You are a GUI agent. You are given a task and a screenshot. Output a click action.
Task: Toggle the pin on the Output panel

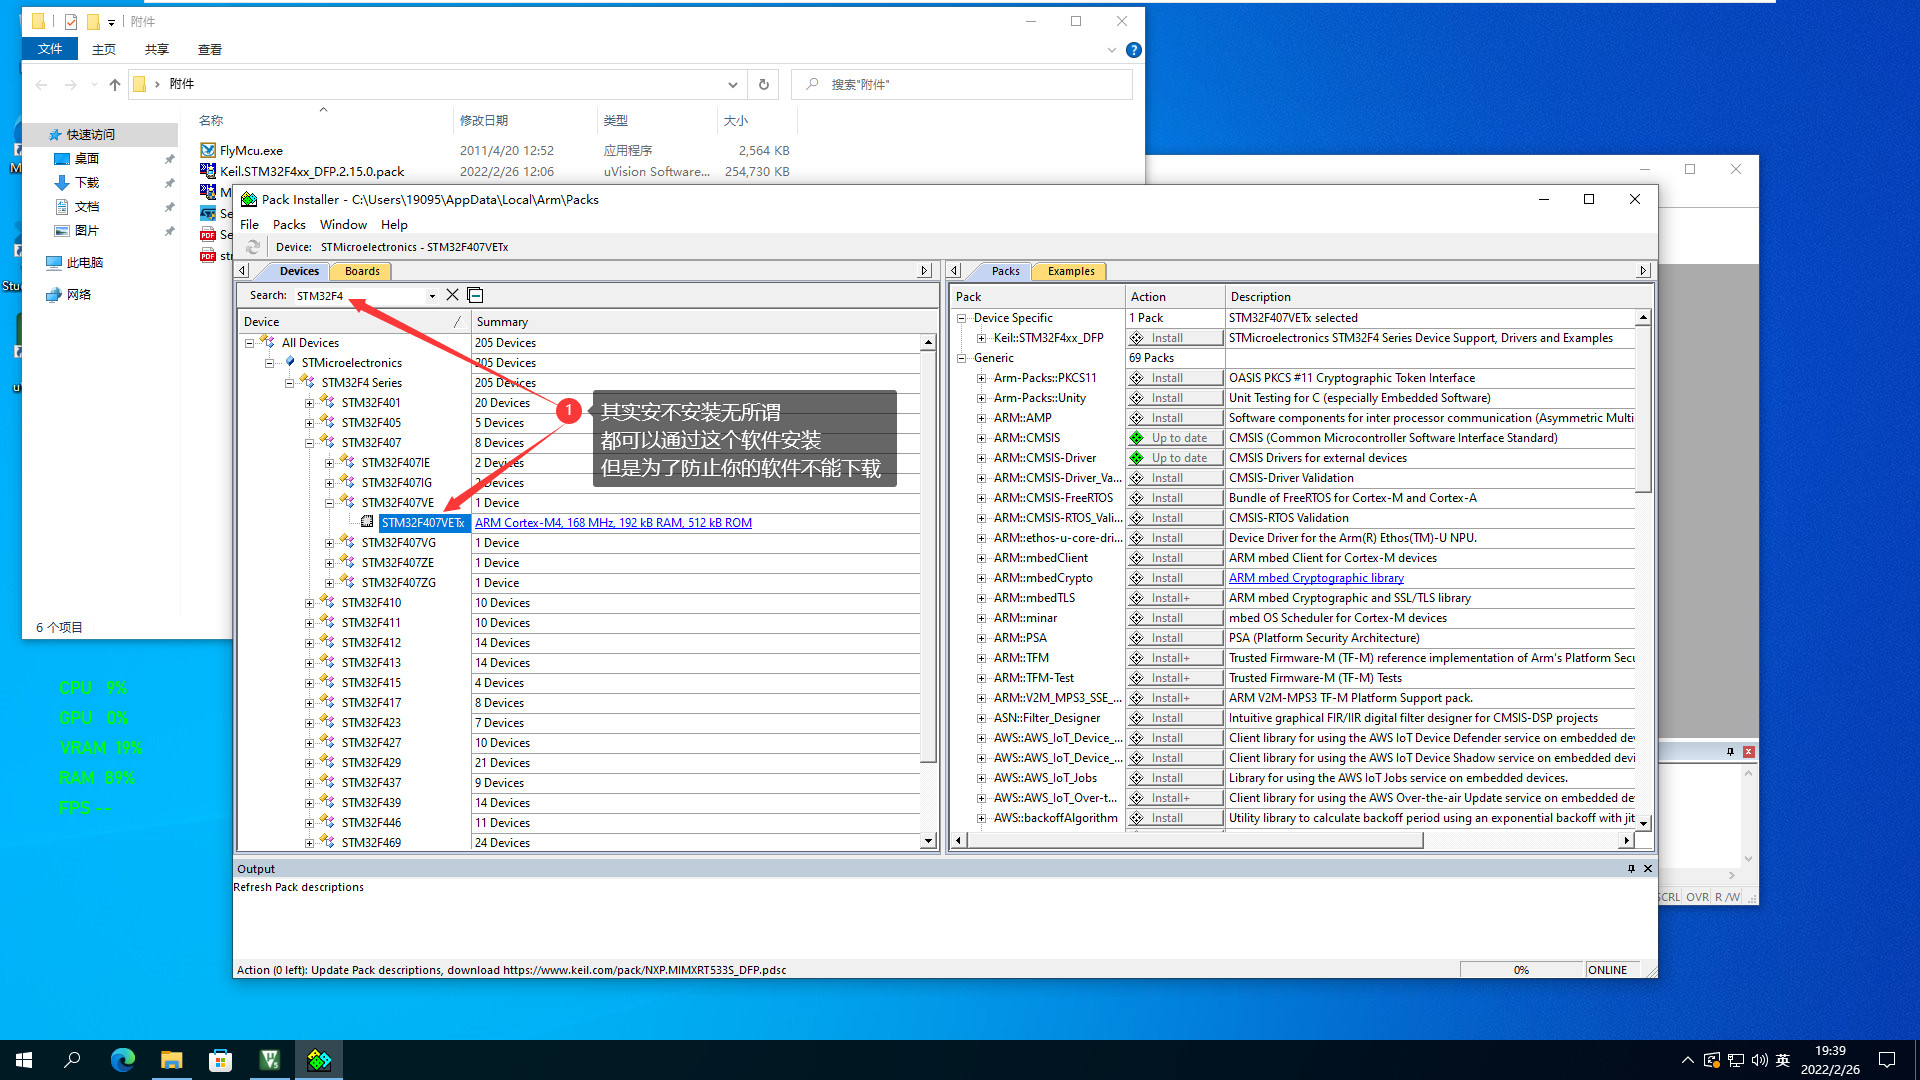pos(1631,868)
